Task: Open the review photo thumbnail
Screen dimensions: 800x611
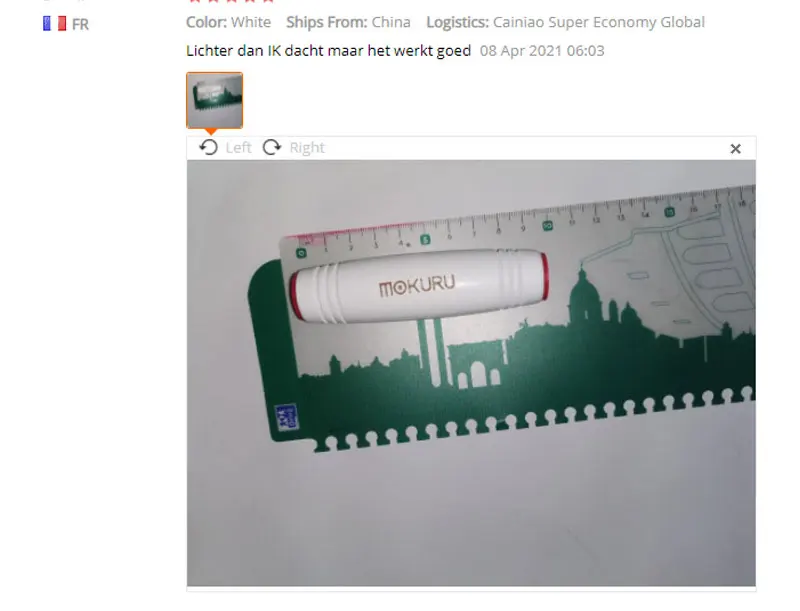Action: (214, 100)
